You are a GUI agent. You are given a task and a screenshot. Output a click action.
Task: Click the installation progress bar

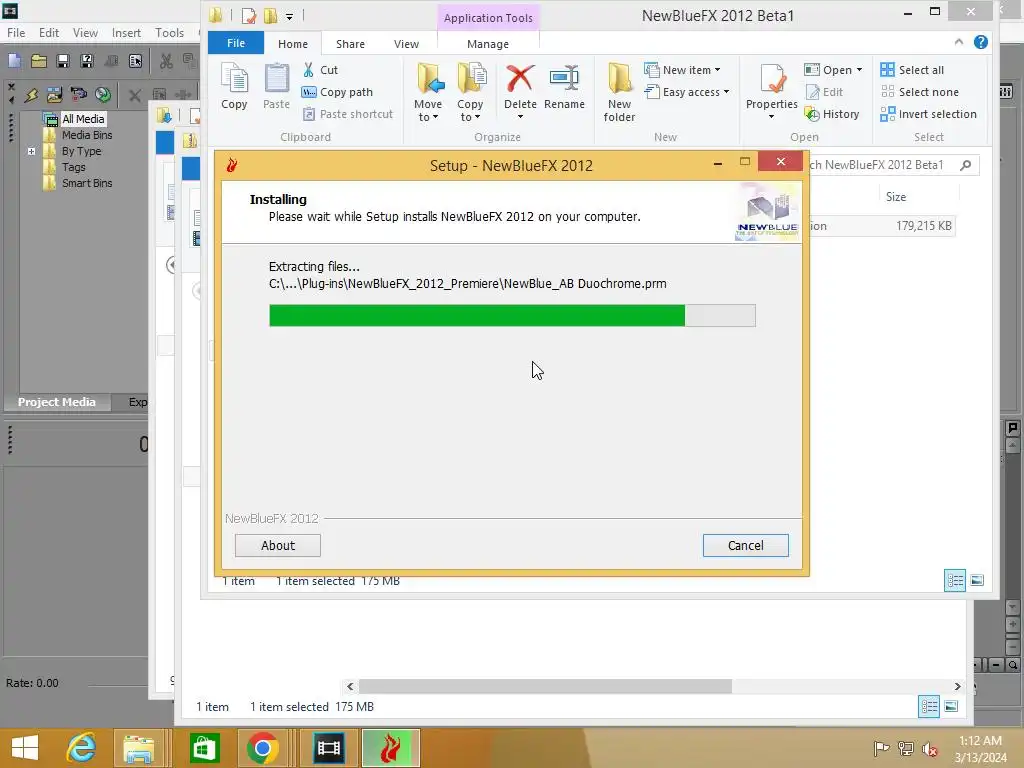pyautogui.click(x=512, y=315)
